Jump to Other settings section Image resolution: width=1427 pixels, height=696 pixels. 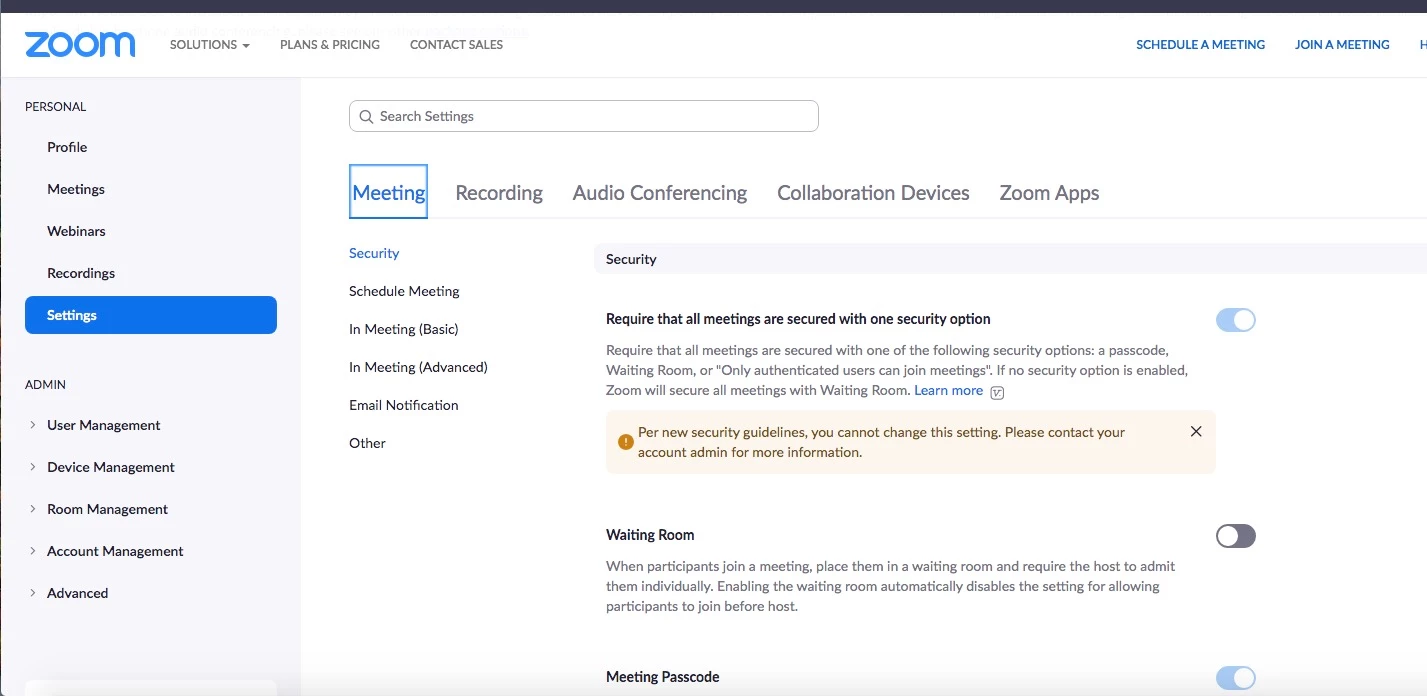367,443
